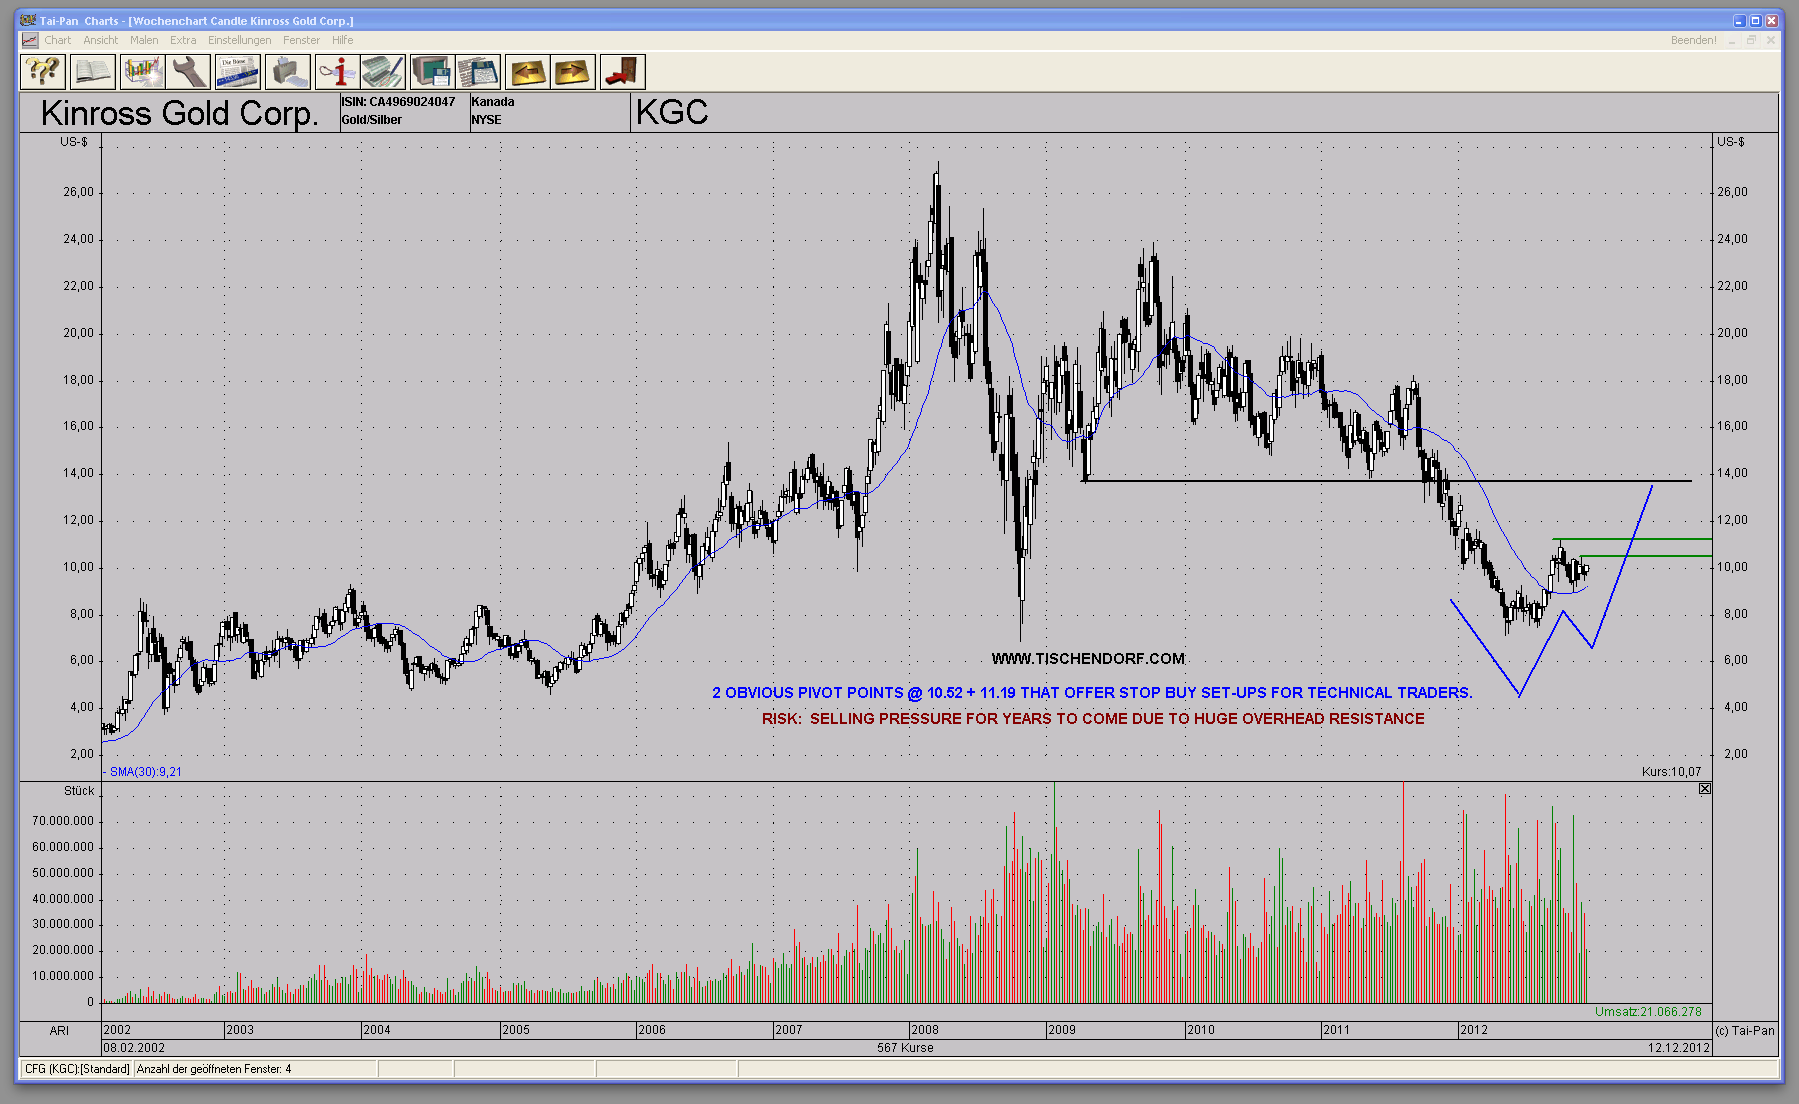Close the volume panel with X box
Image resolution: width=1799 pixels, height=1104 pixels.
coord(1705,789)
